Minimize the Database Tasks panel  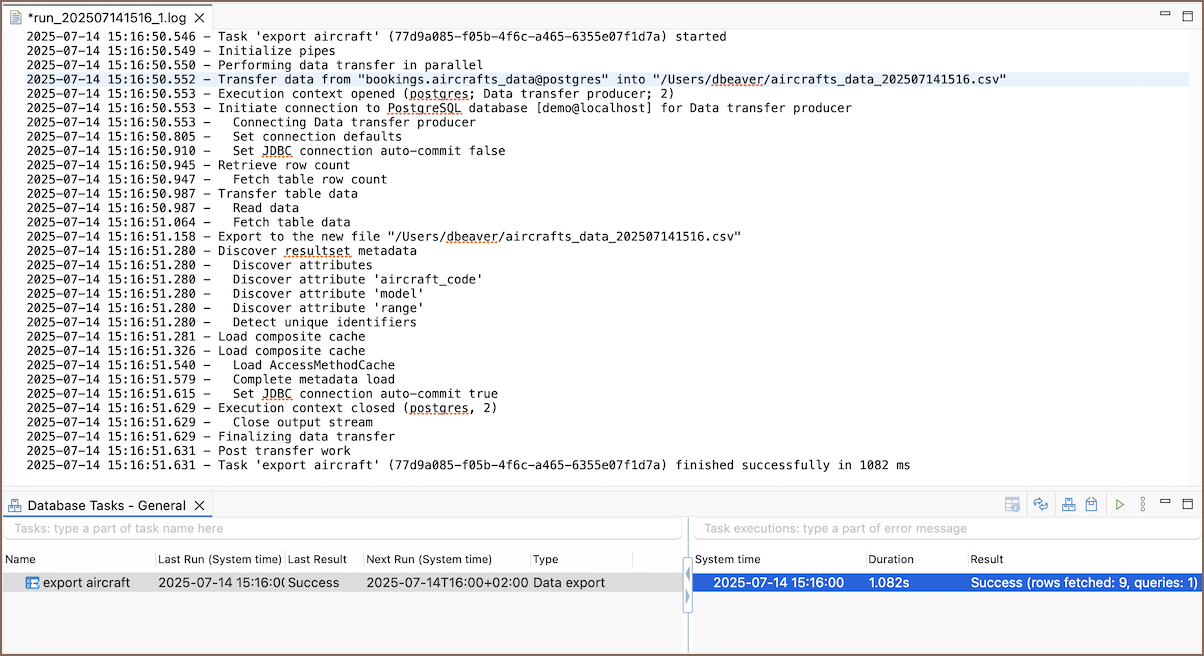pos(1165,503)
